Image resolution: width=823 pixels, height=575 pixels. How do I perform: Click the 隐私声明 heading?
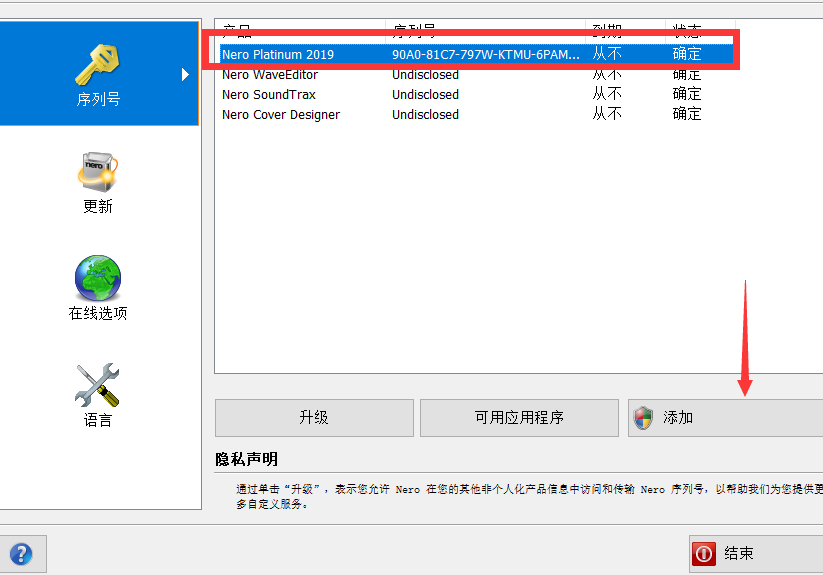[247, 460]
